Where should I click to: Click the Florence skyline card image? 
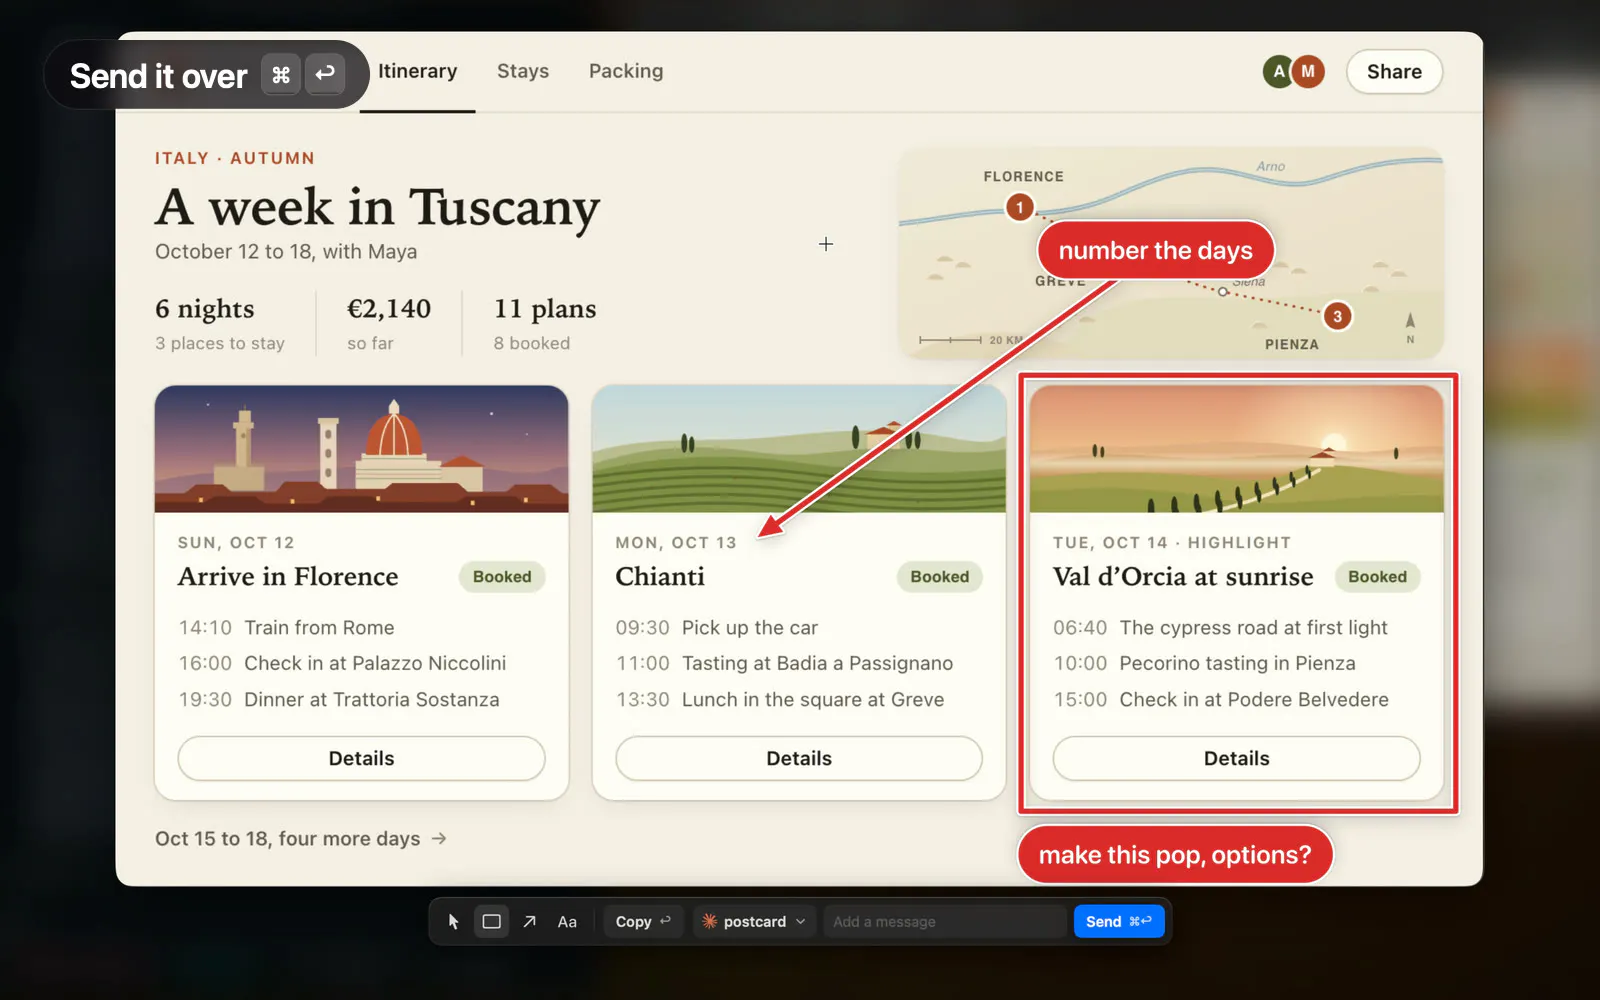click(x=362, y=449)
